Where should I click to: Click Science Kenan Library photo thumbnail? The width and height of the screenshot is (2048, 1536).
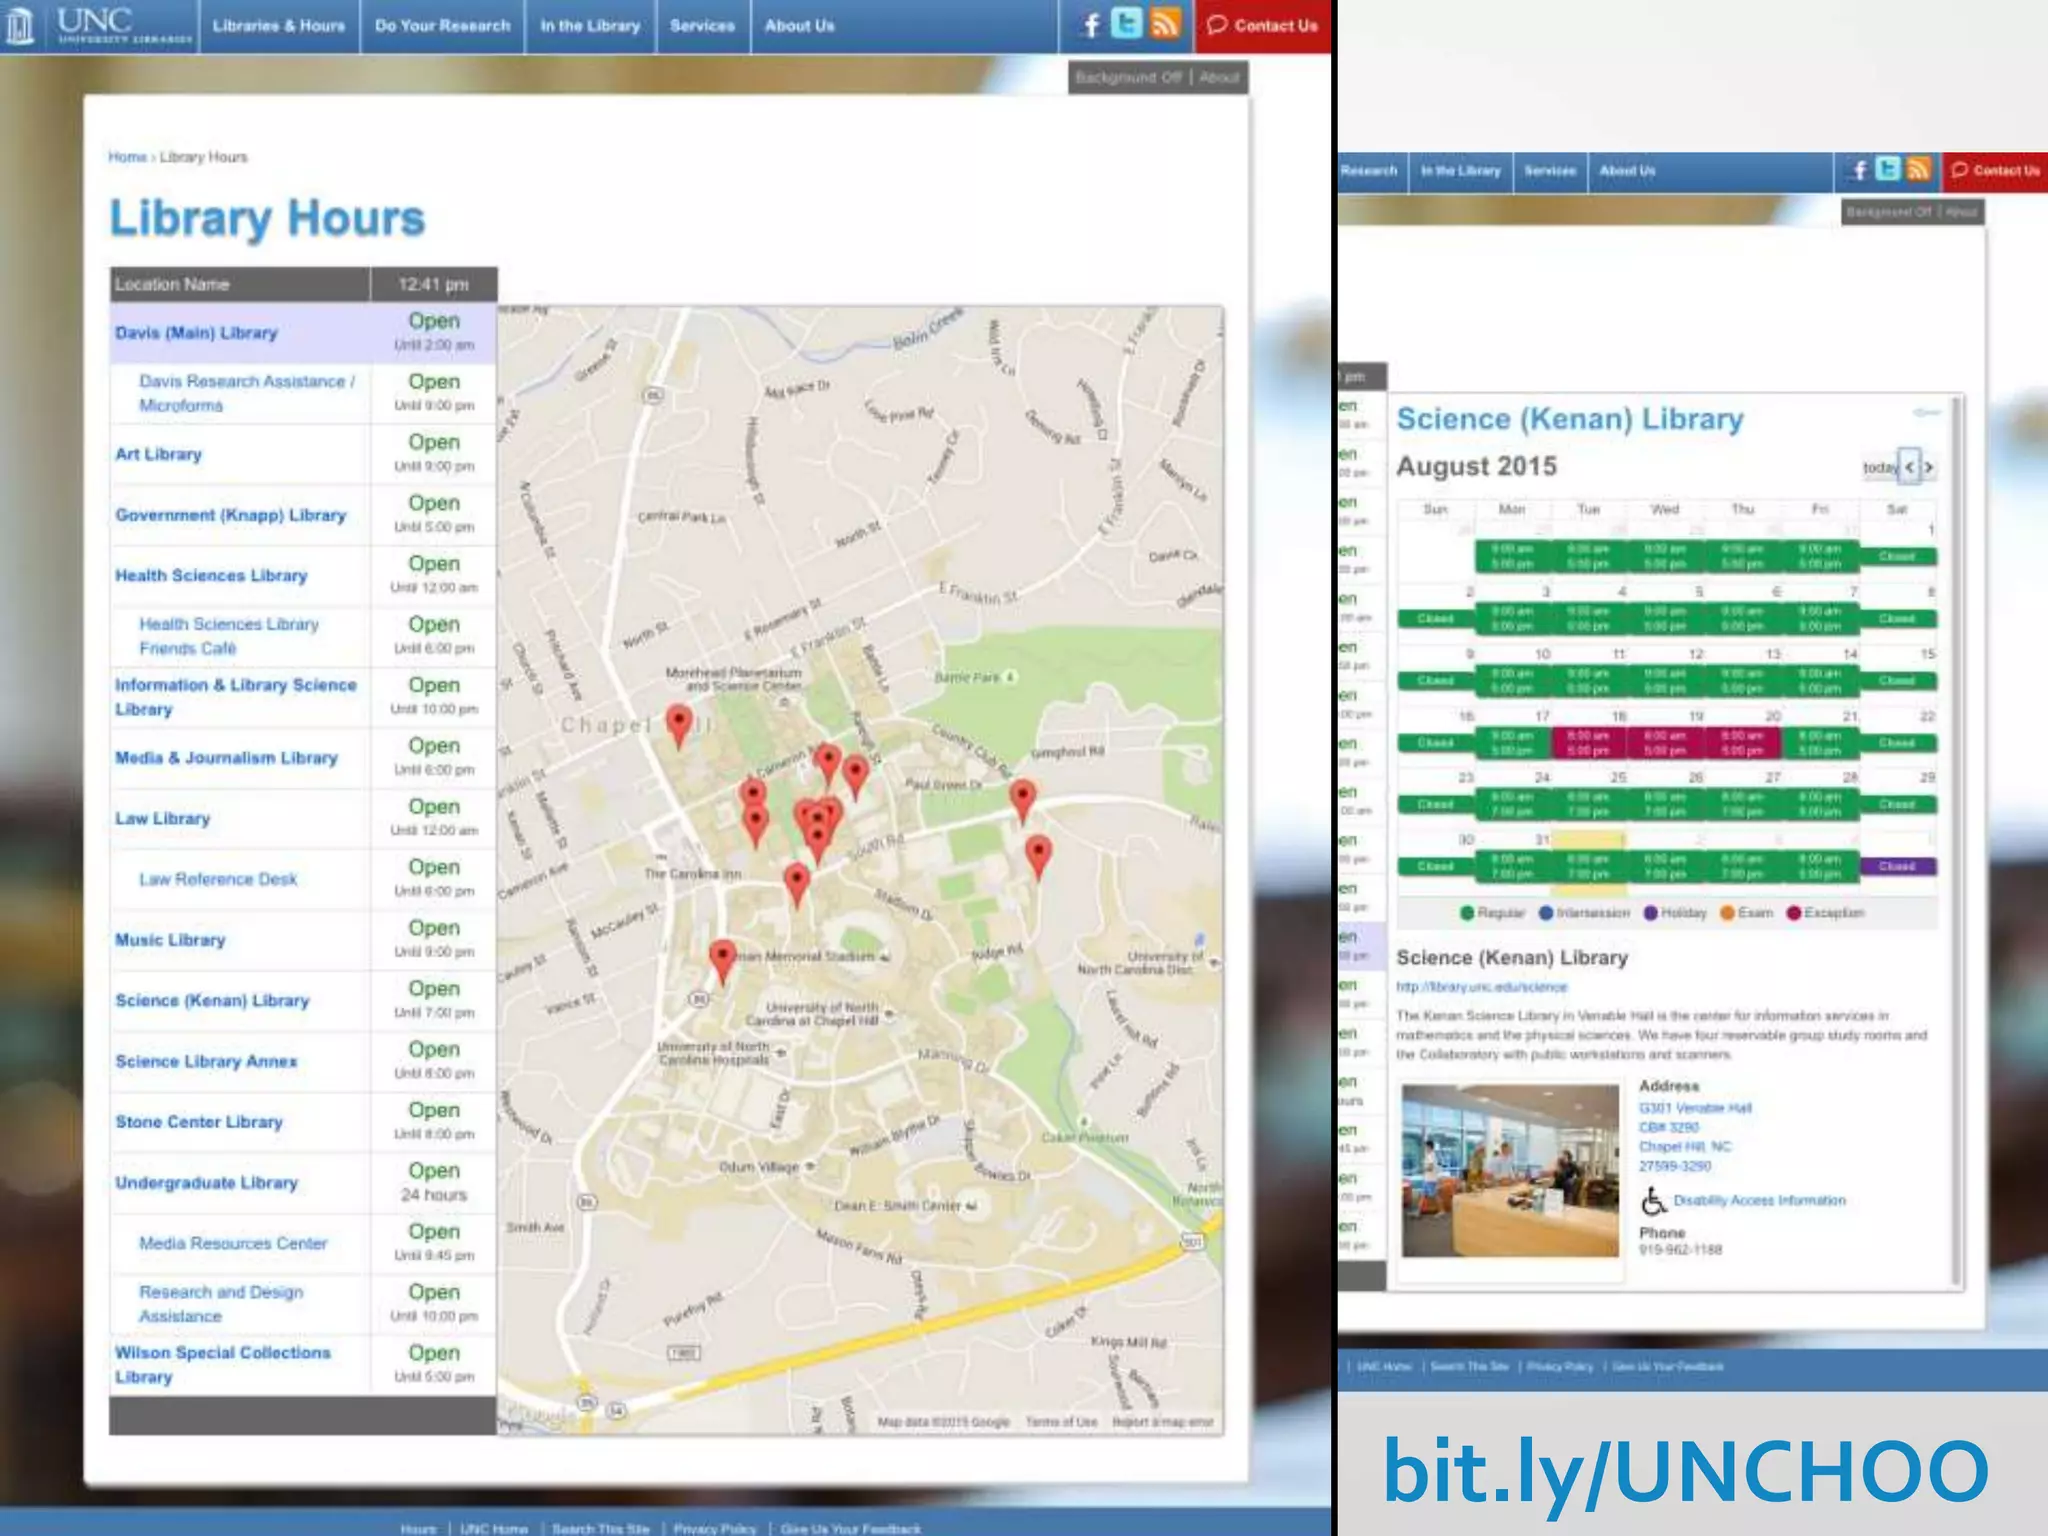tap(1510, 1170)
